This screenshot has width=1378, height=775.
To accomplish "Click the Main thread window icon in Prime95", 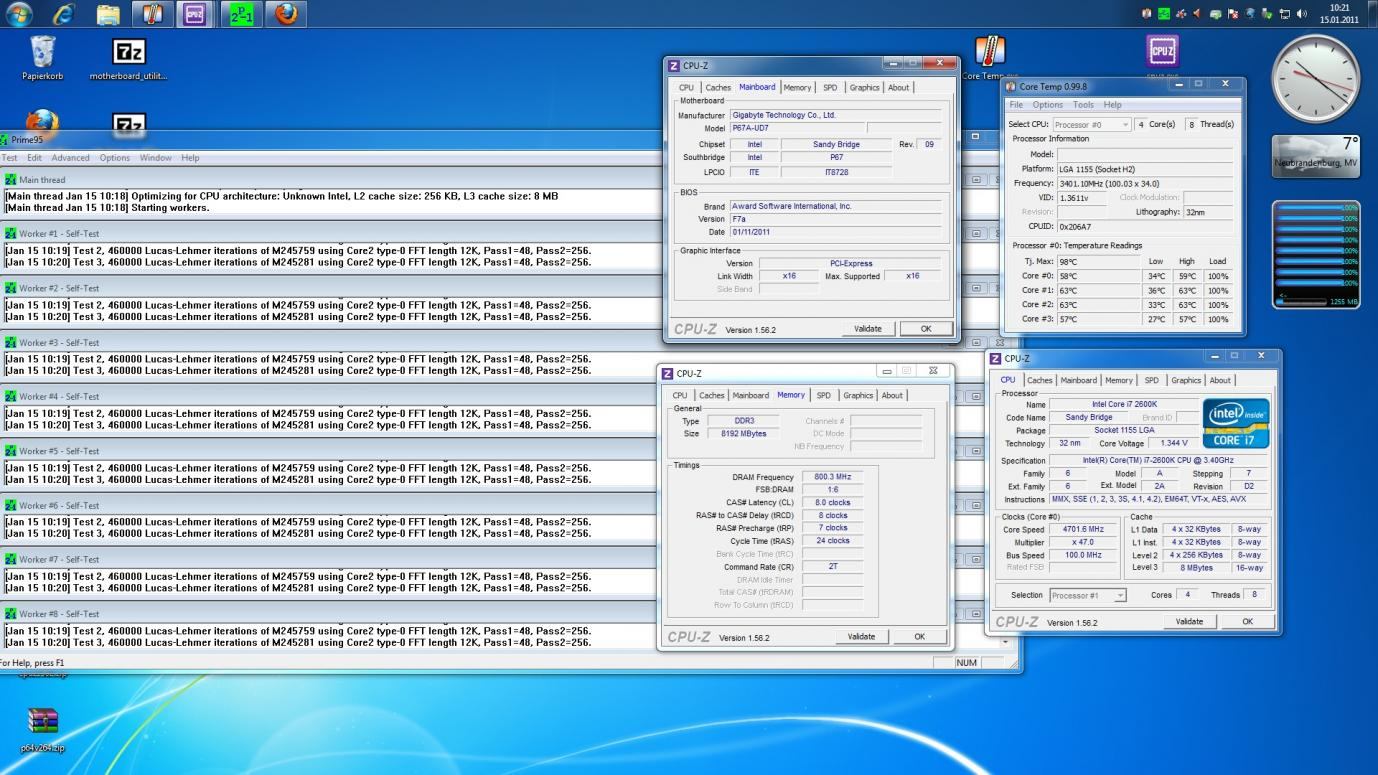I will click(x=11, y=179).
